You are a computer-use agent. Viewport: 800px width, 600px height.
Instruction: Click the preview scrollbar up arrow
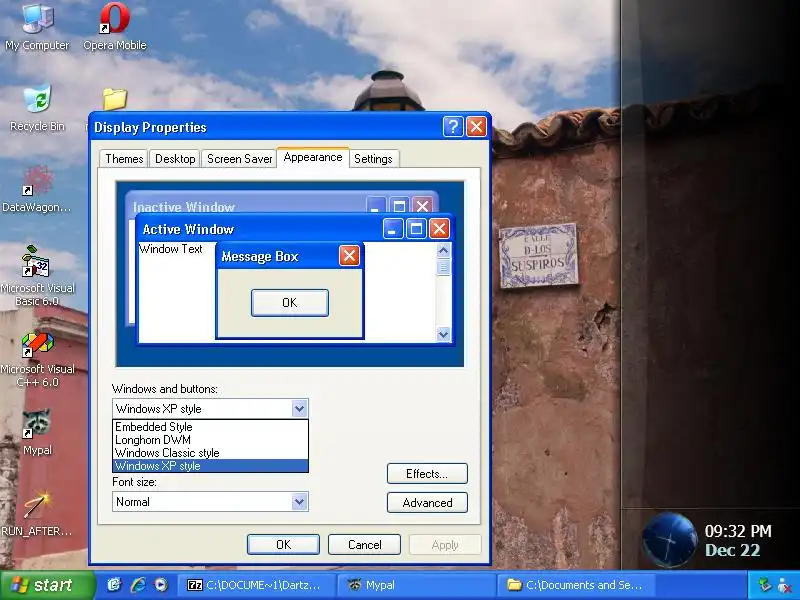[443, 250]
